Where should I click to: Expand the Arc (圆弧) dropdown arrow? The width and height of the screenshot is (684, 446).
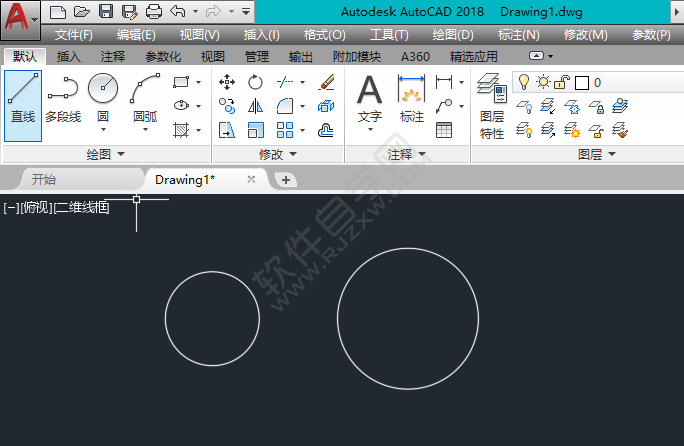click(145, 130)
